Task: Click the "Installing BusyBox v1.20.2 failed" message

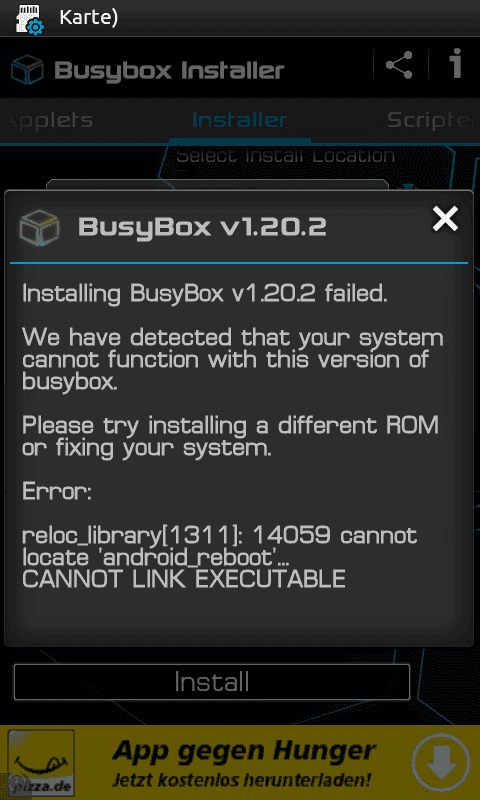Action: click(205, 294)
